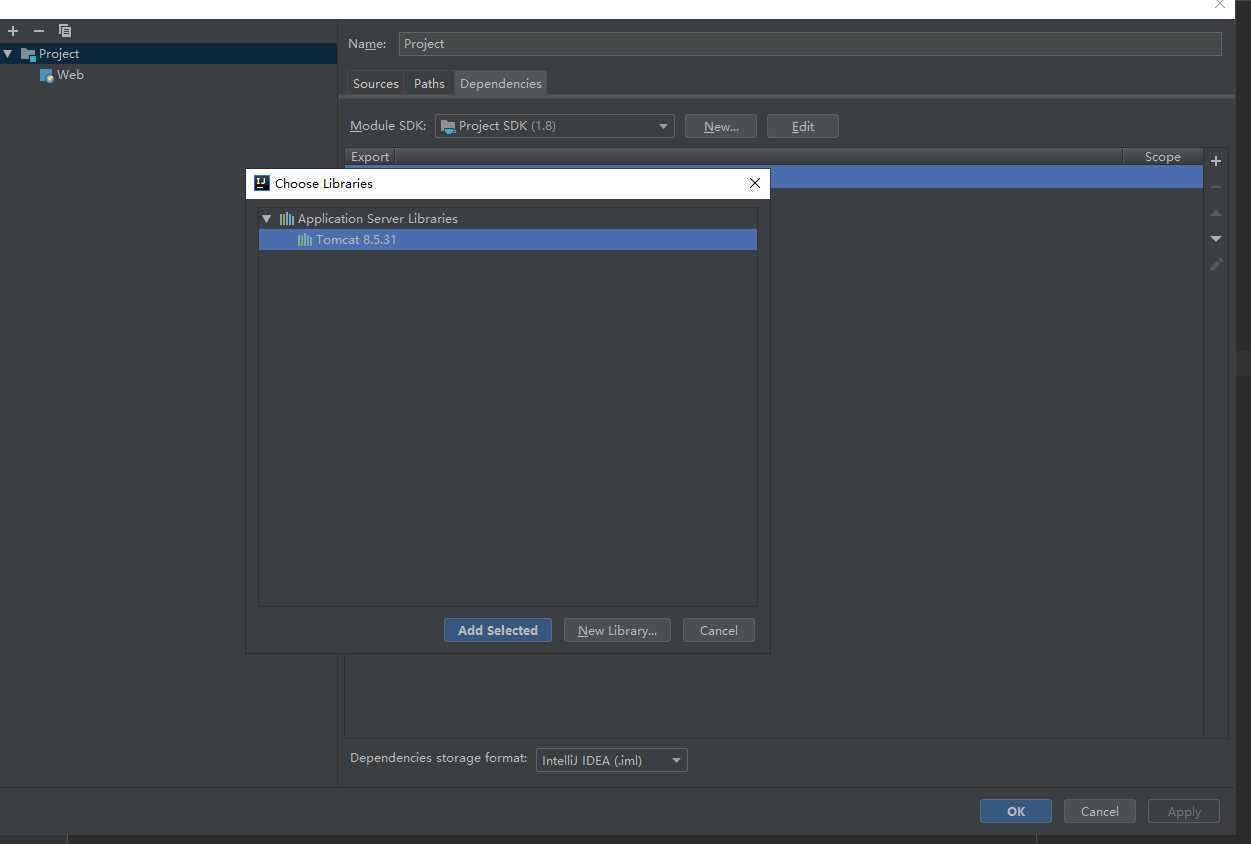The image size is (1251, 844).
Task: Click the add module plus icon
Action: click(x=13, y=31)
